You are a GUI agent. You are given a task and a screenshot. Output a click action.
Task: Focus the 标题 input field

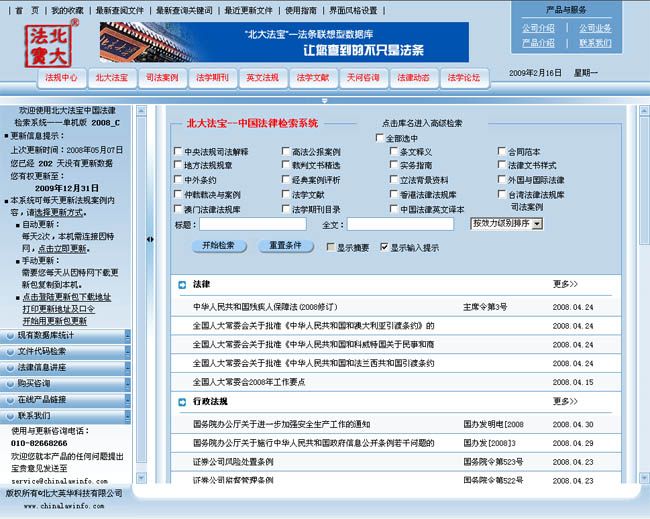pos(253,224)
